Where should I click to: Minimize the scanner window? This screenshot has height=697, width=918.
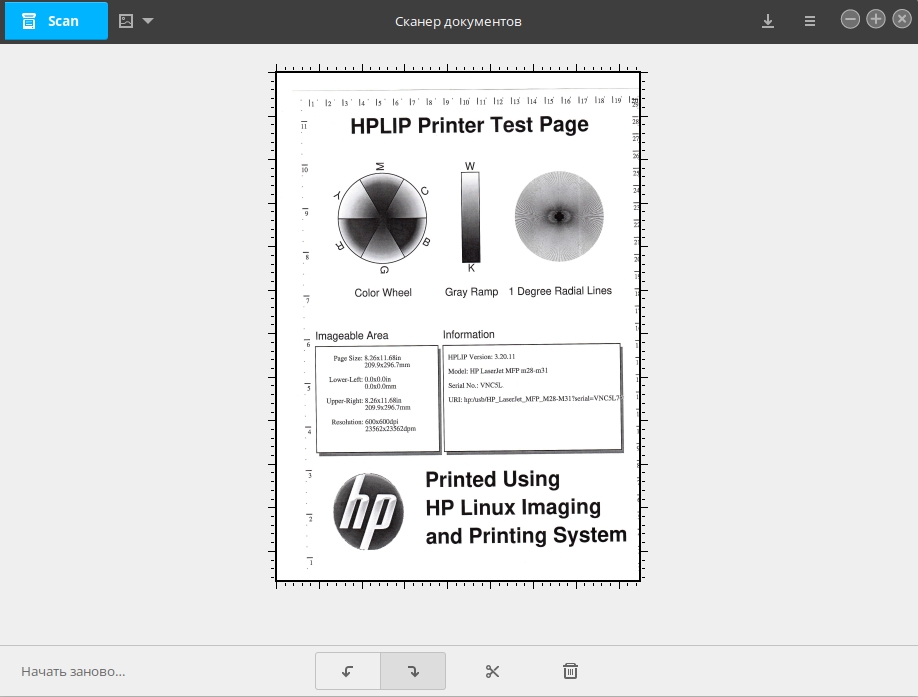point(850,20)
